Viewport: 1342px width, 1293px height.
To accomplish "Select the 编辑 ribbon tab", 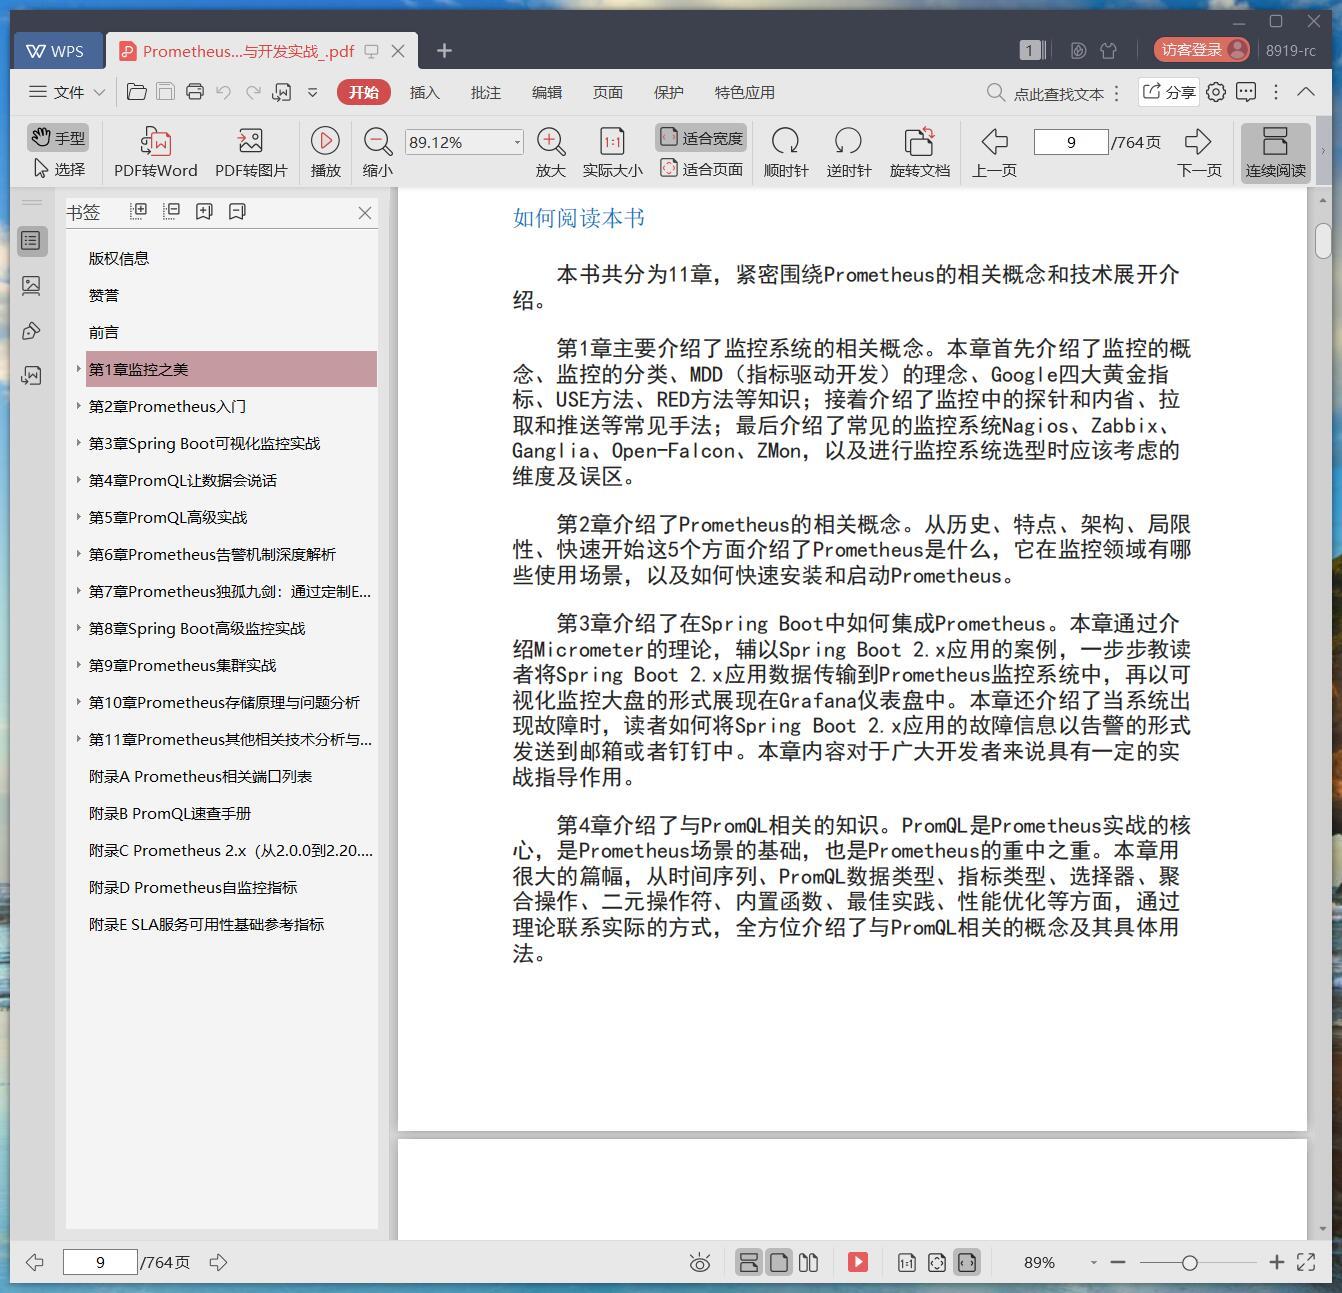I will coord(546,92).
